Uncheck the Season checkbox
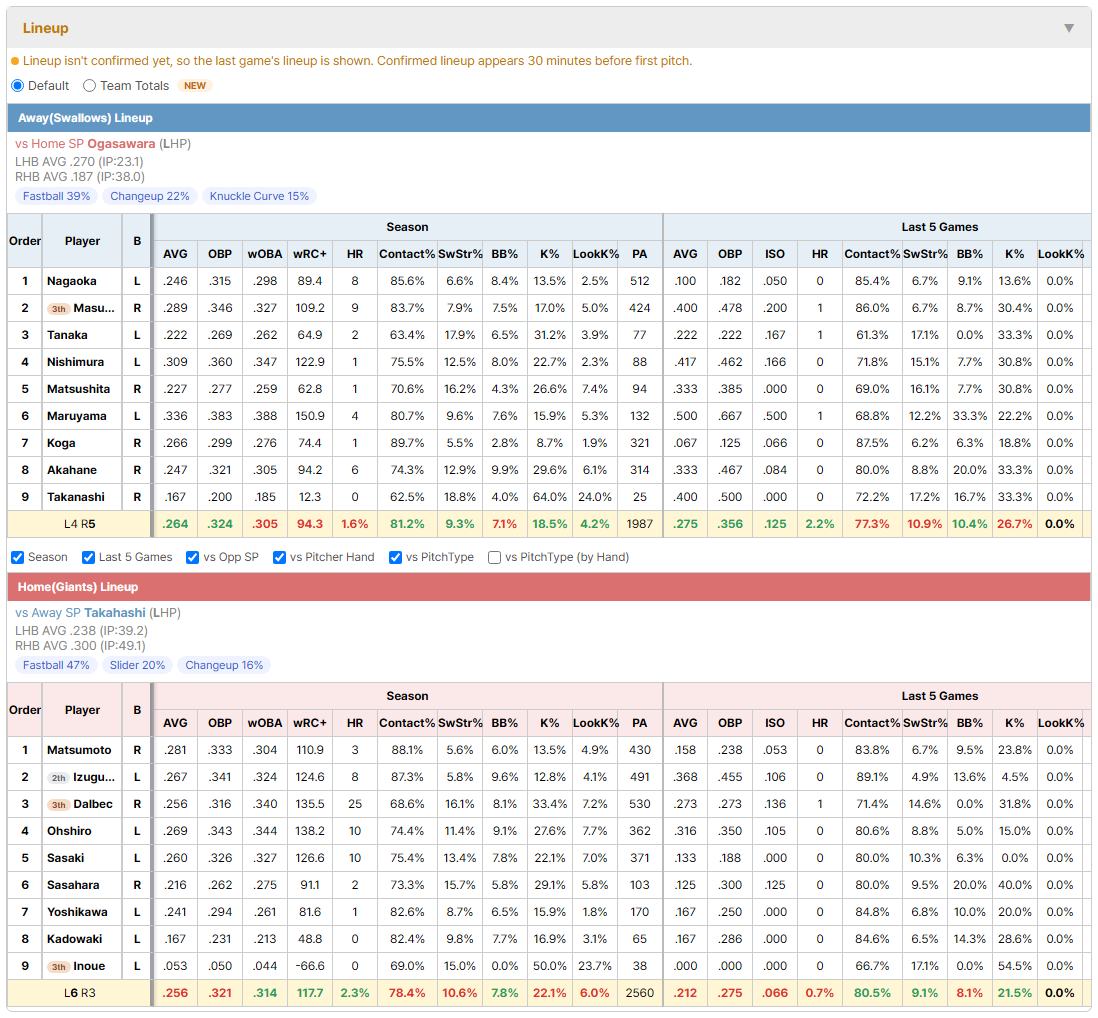Viewport: 1098px width, 1018px height. click(x=18, y=557)
